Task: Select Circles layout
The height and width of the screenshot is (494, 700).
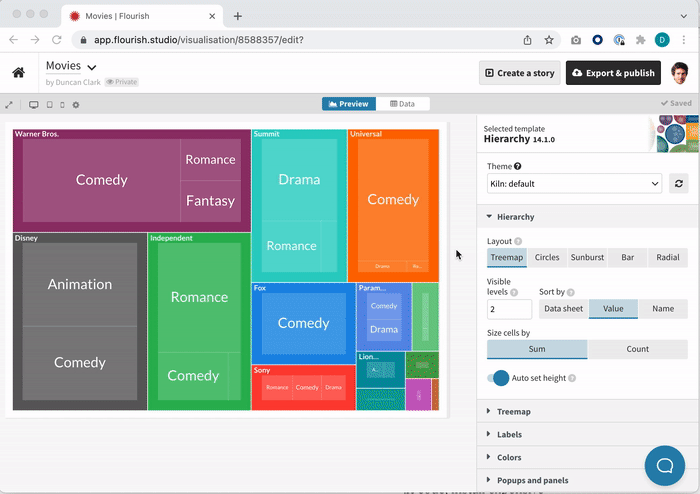Action: (x=547, y=257)
